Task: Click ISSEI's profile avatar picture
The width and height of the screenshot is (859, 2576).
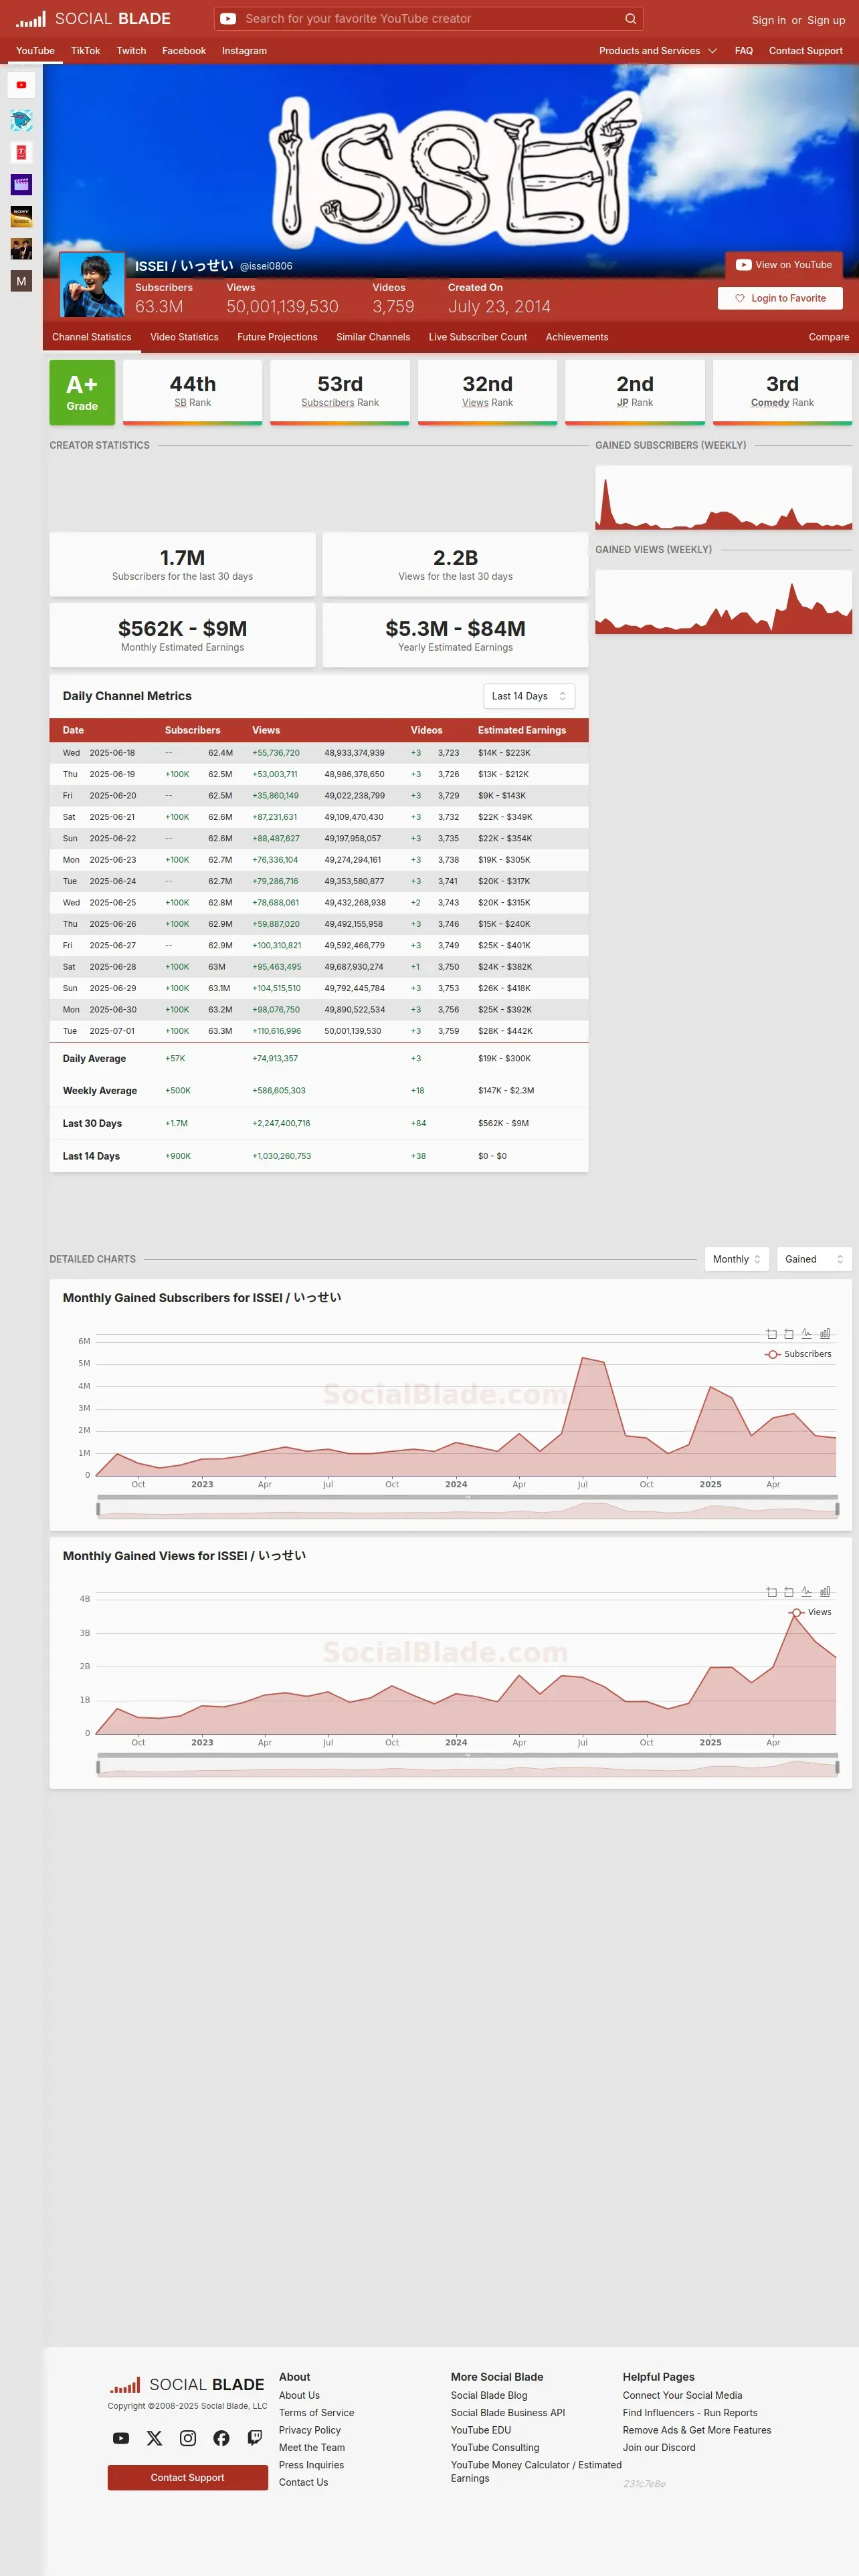Action: [x=92, y=285]
